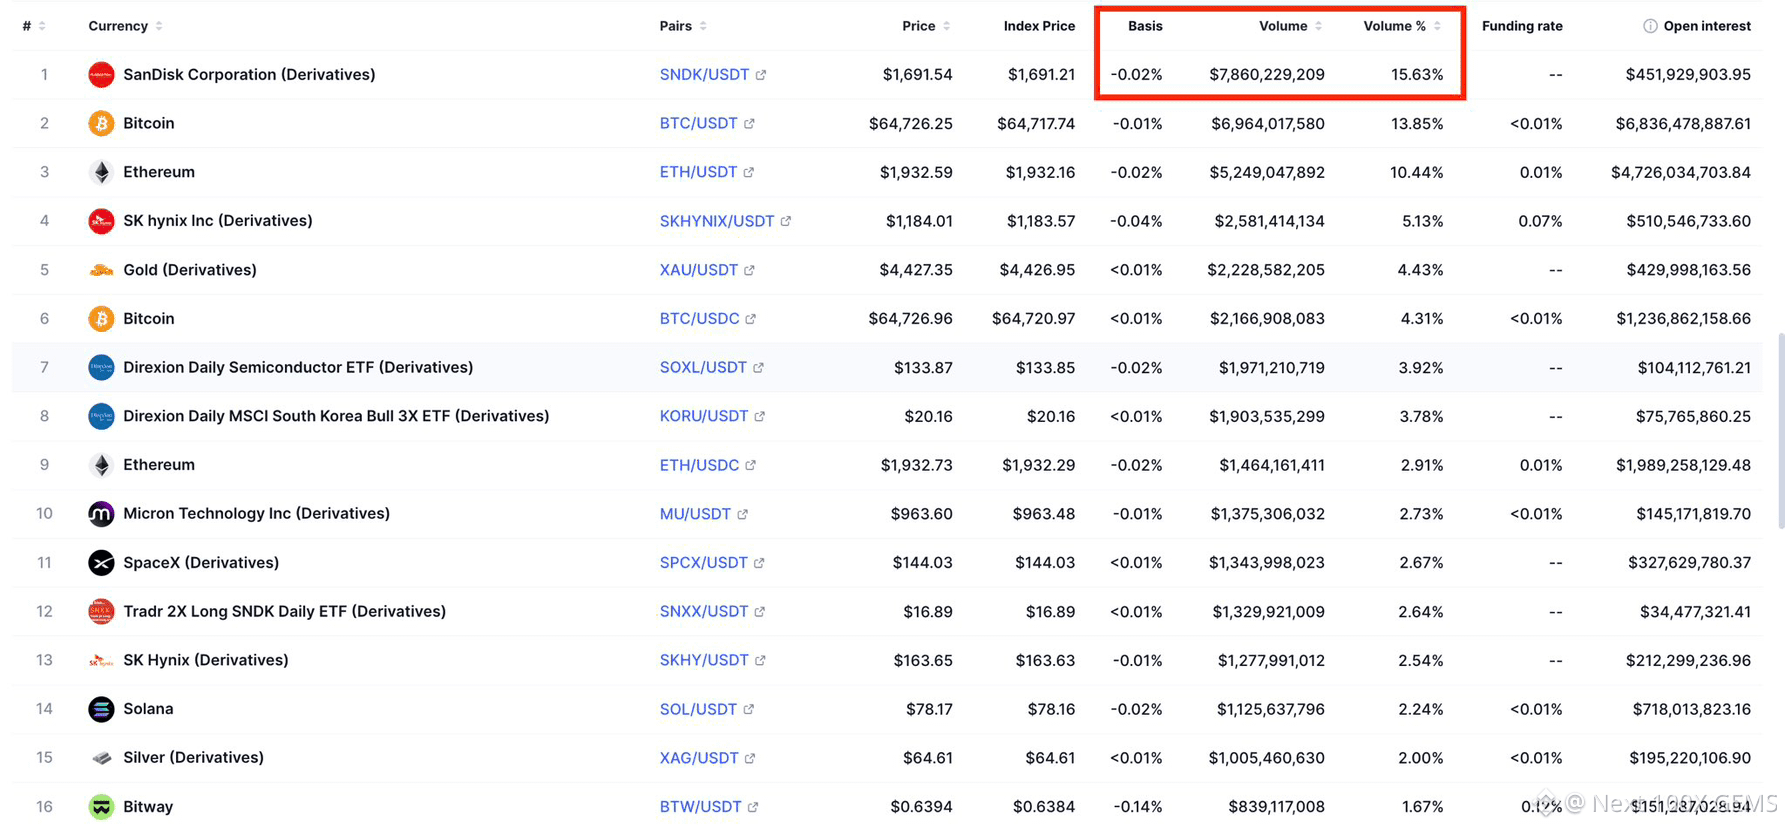Image resolution: width=1785 pixels, height=828 pixels.
Task: Click the Bitcoin logo in BTC/USDT row
Action: tap(101, 124)
